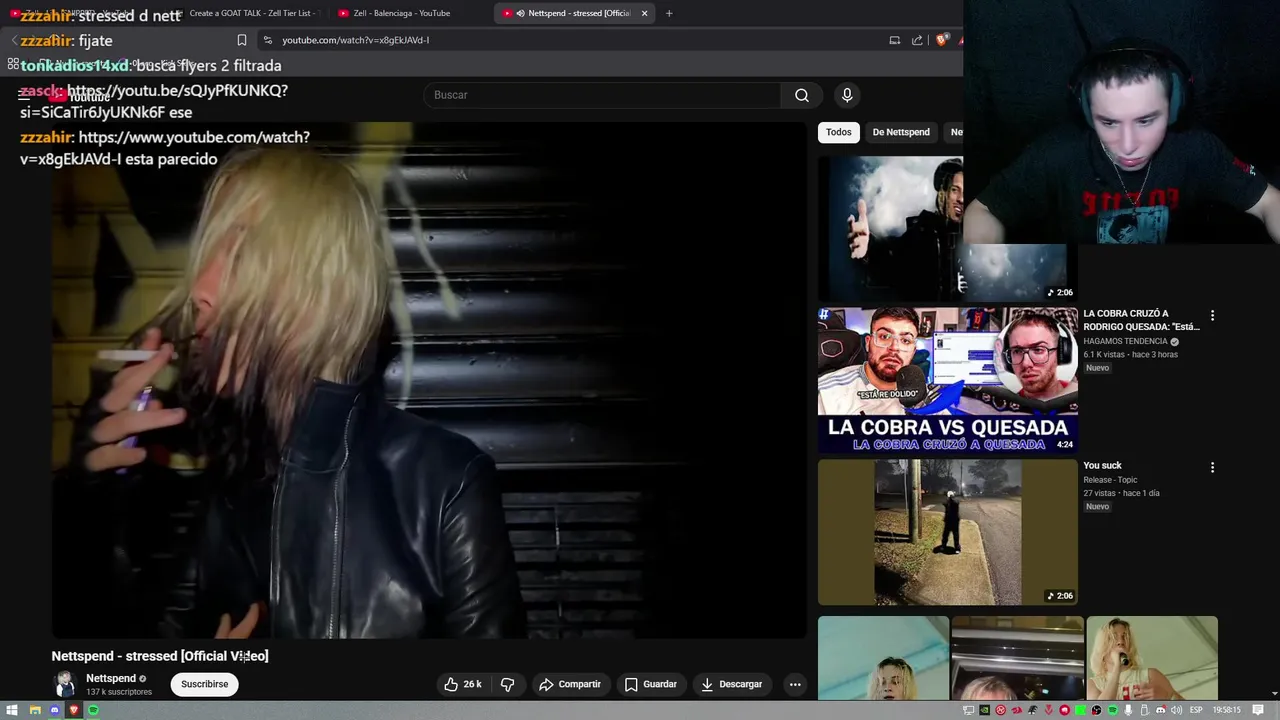Focus the Buscar search field

click(x=603, y=95)
